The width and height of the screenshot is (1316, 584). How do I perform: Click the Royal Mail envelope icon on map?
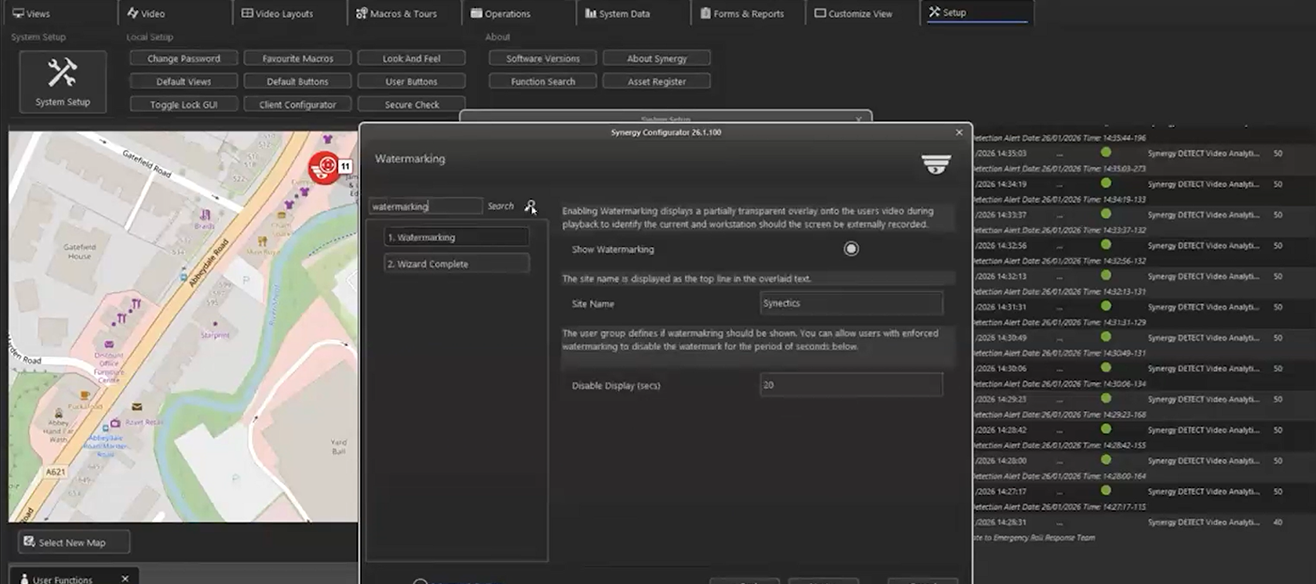point(137,406)
